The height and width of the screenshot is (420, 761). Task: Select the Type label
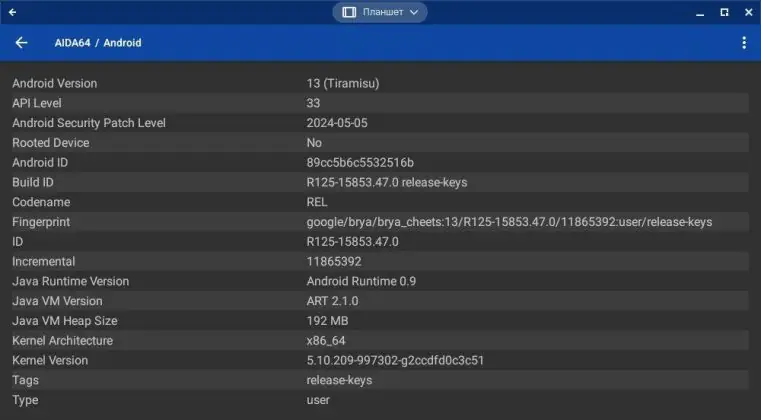[25, 400]
